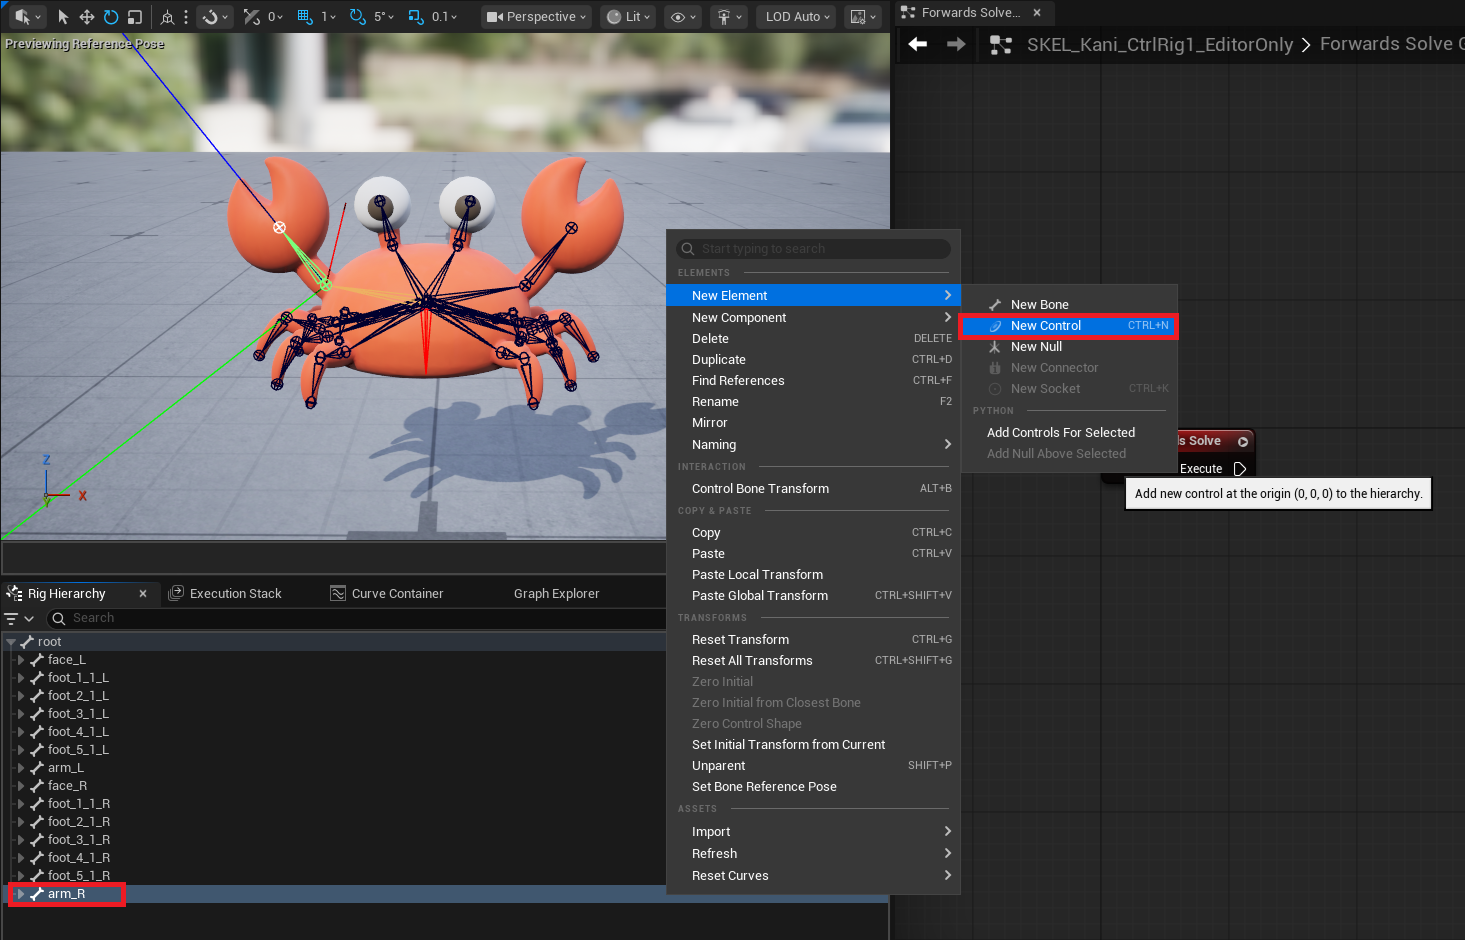Image resolution: width=1465 pixels, height=940 pixels.
Task: Open the character preview options menu
Action: click(729, 17)
